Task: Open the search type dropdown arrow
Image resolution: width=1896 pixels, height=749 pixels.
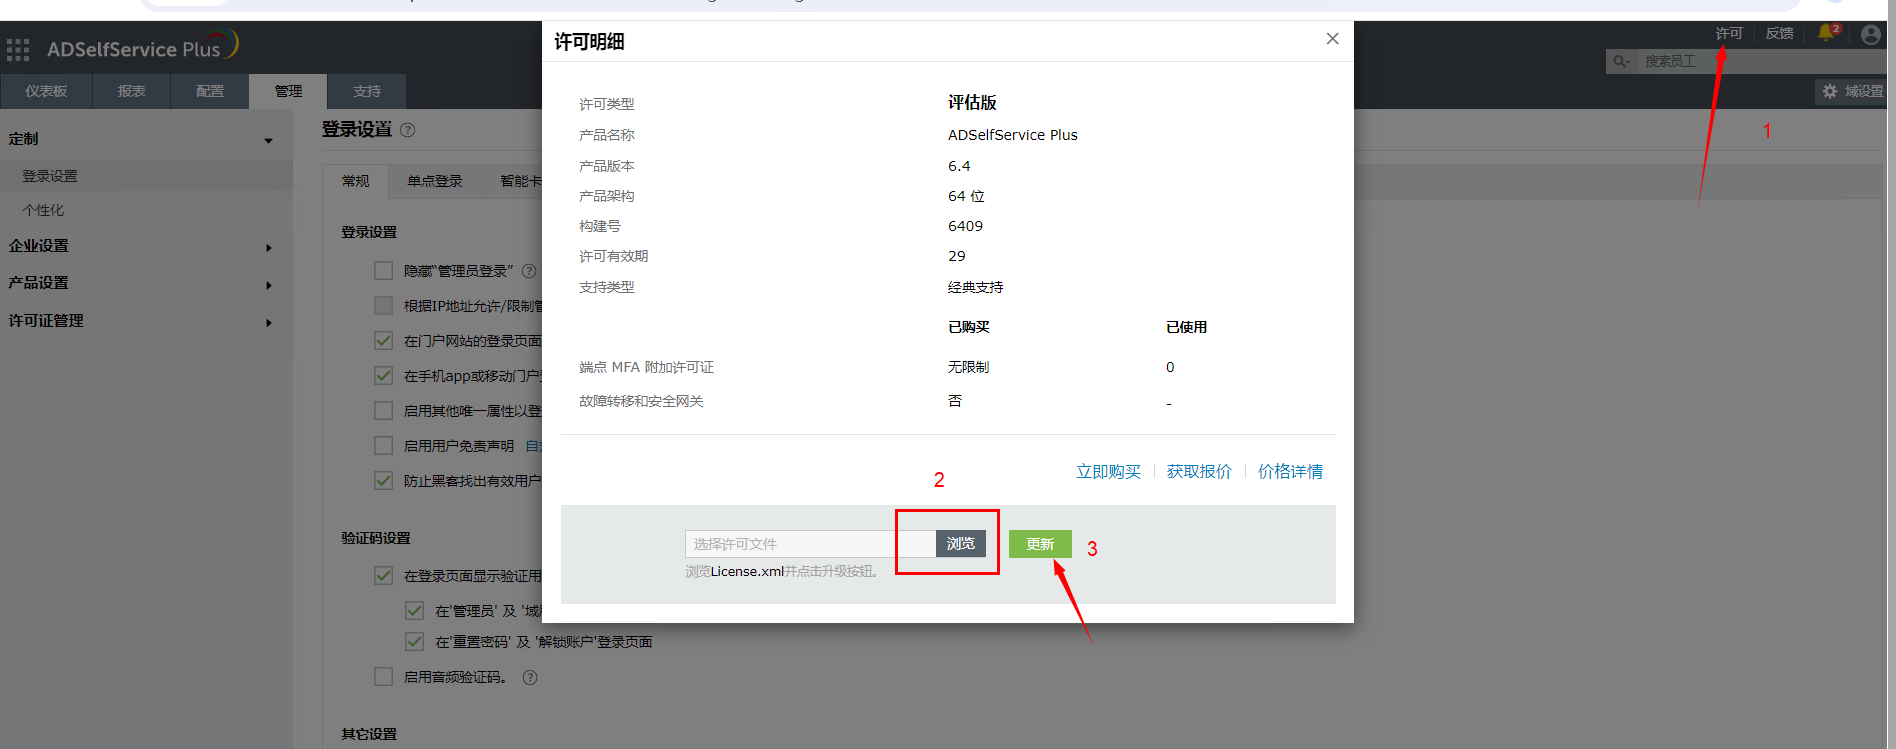Action: pyautogui.click(x=1628, y=63)
